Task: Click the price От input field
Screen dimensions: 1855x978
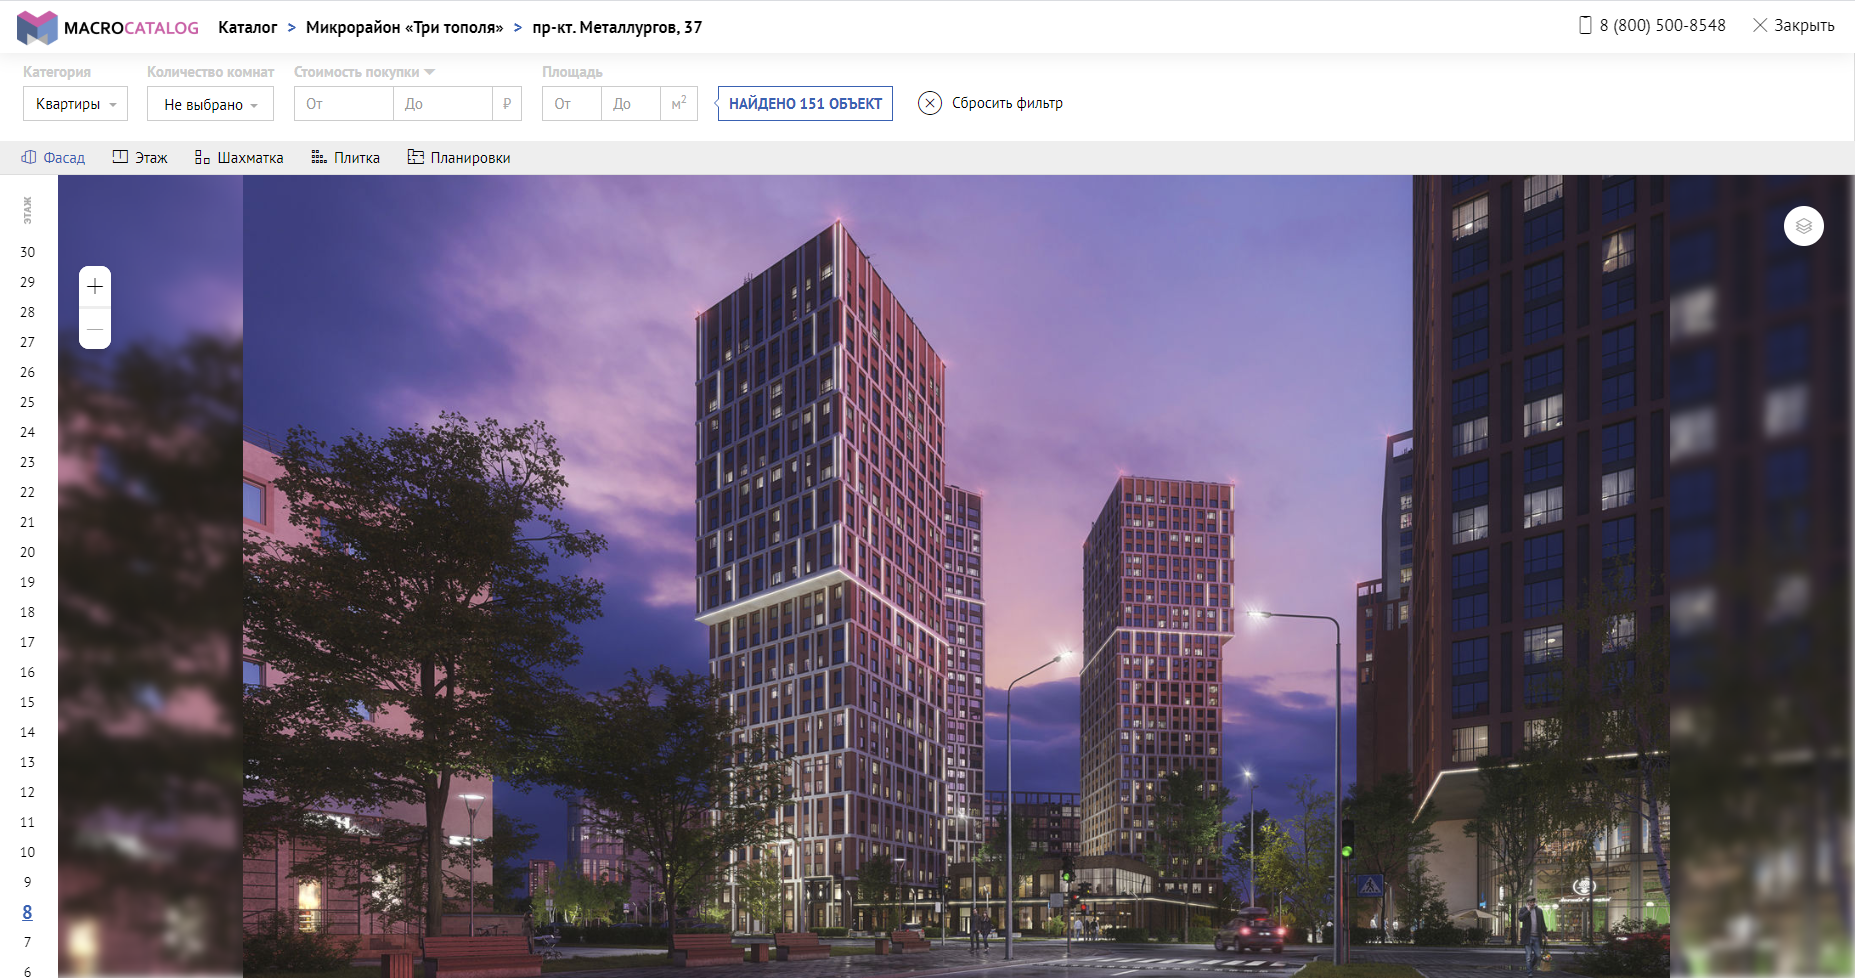Action: pyautogui.click(x=343, y=104)
